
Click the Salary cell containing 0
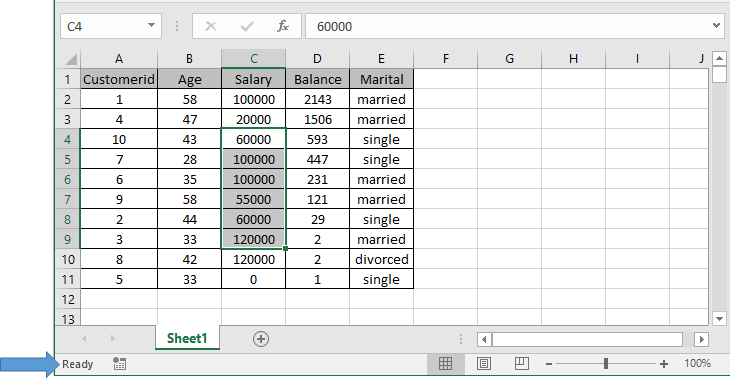[253, 279]
